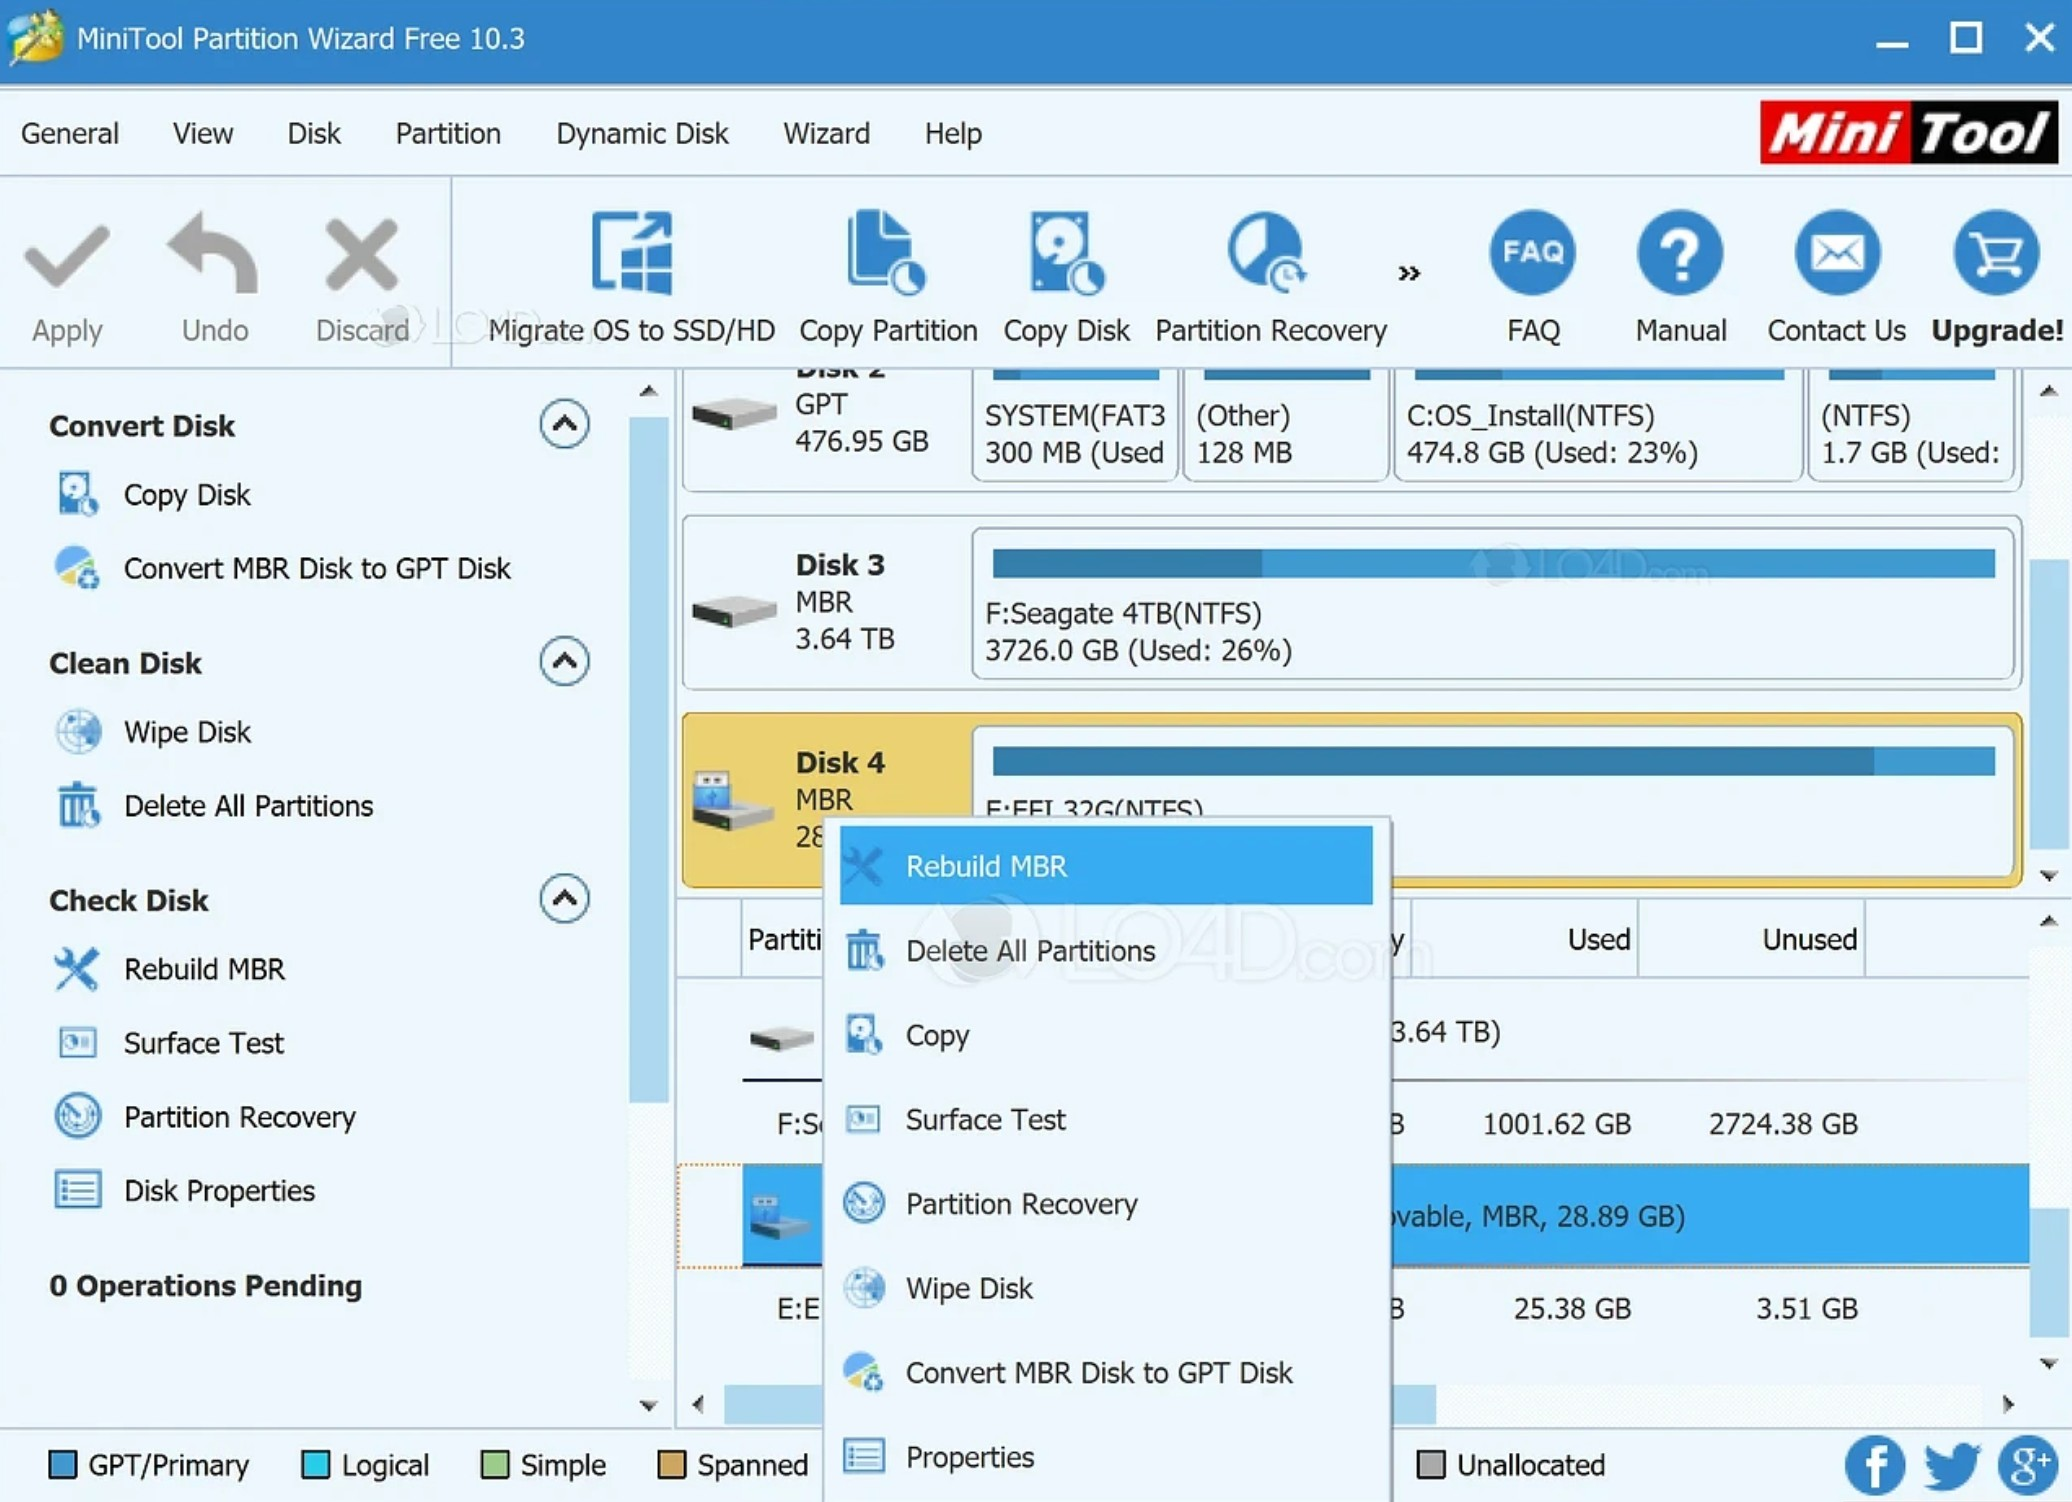
Task: Choose Delete All Partitions in context menu
Action: 1106,950
